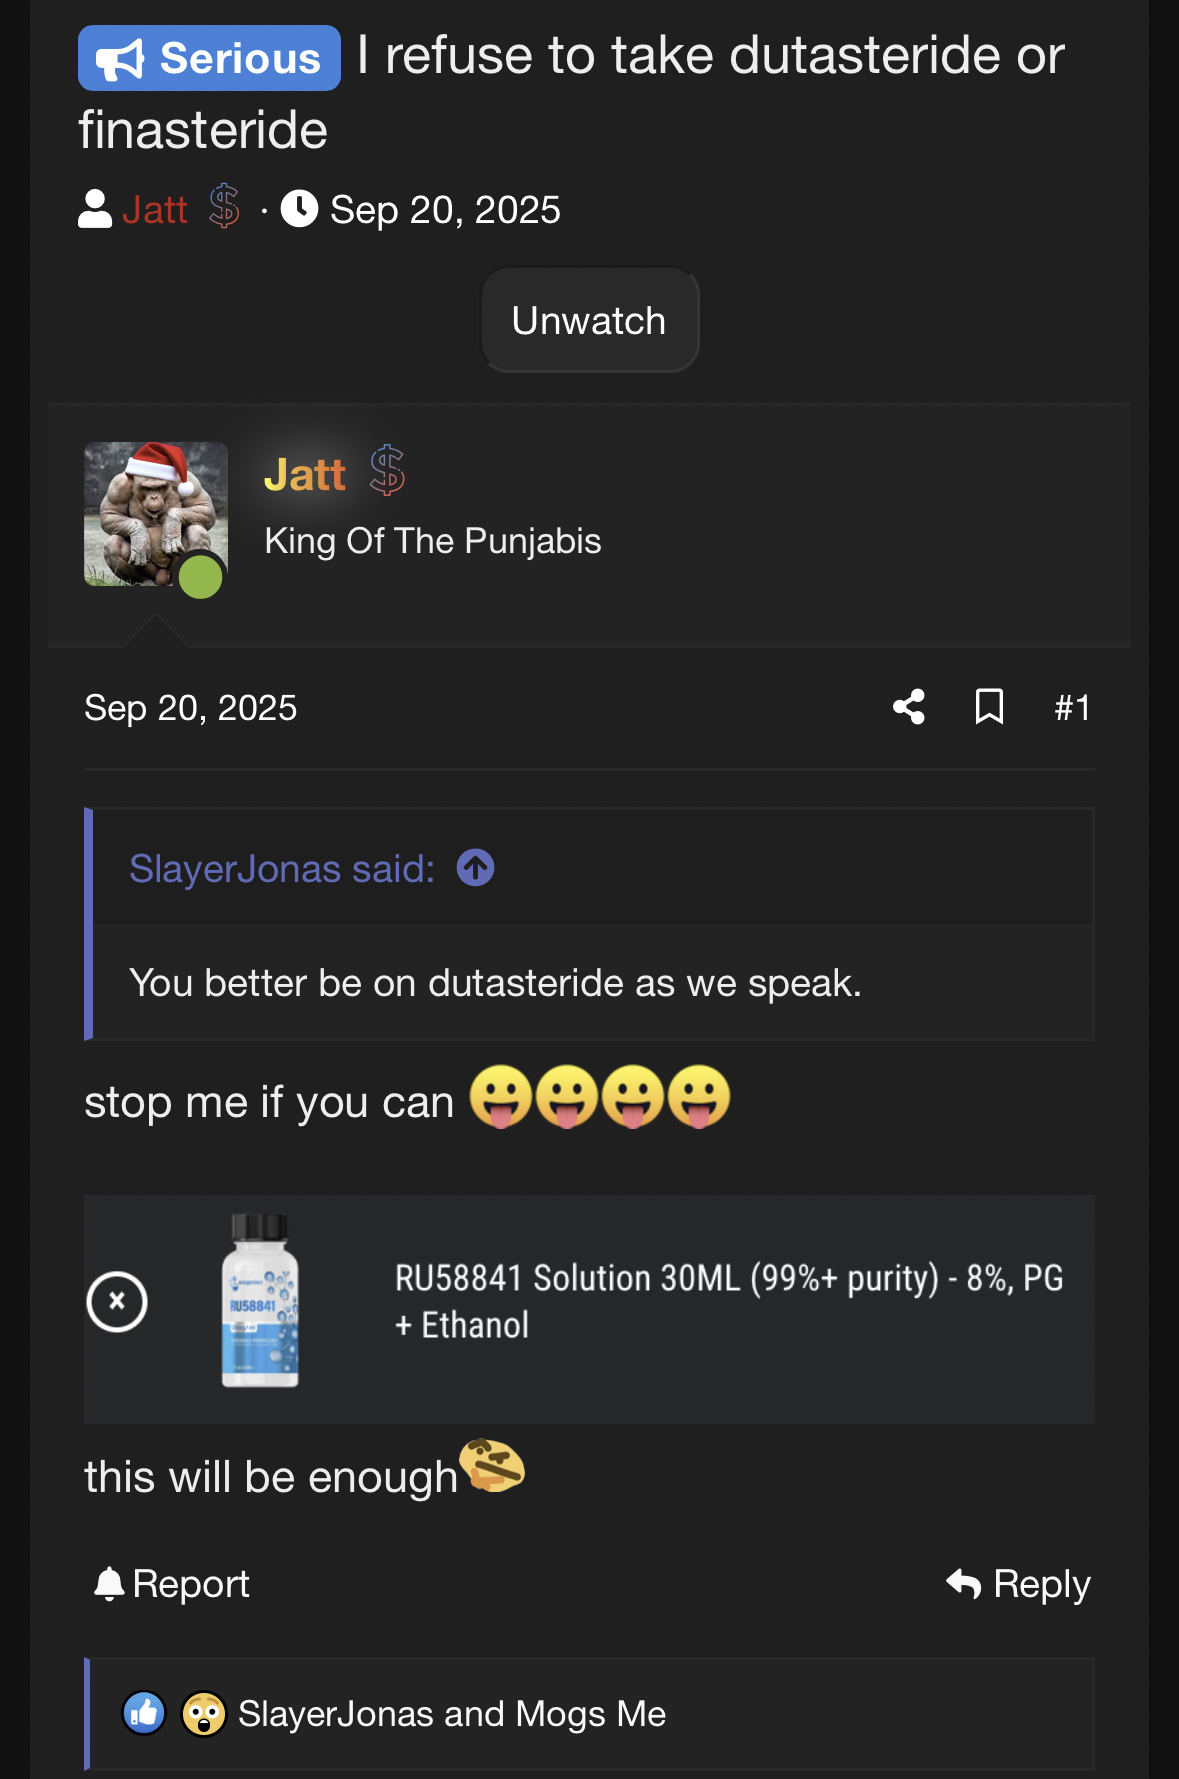The width and height of the screenshot is (1179, 1779).
Task: Open the SlayerJonas and Mogs Me reactions list
Action: click(x=452, y=1714)
